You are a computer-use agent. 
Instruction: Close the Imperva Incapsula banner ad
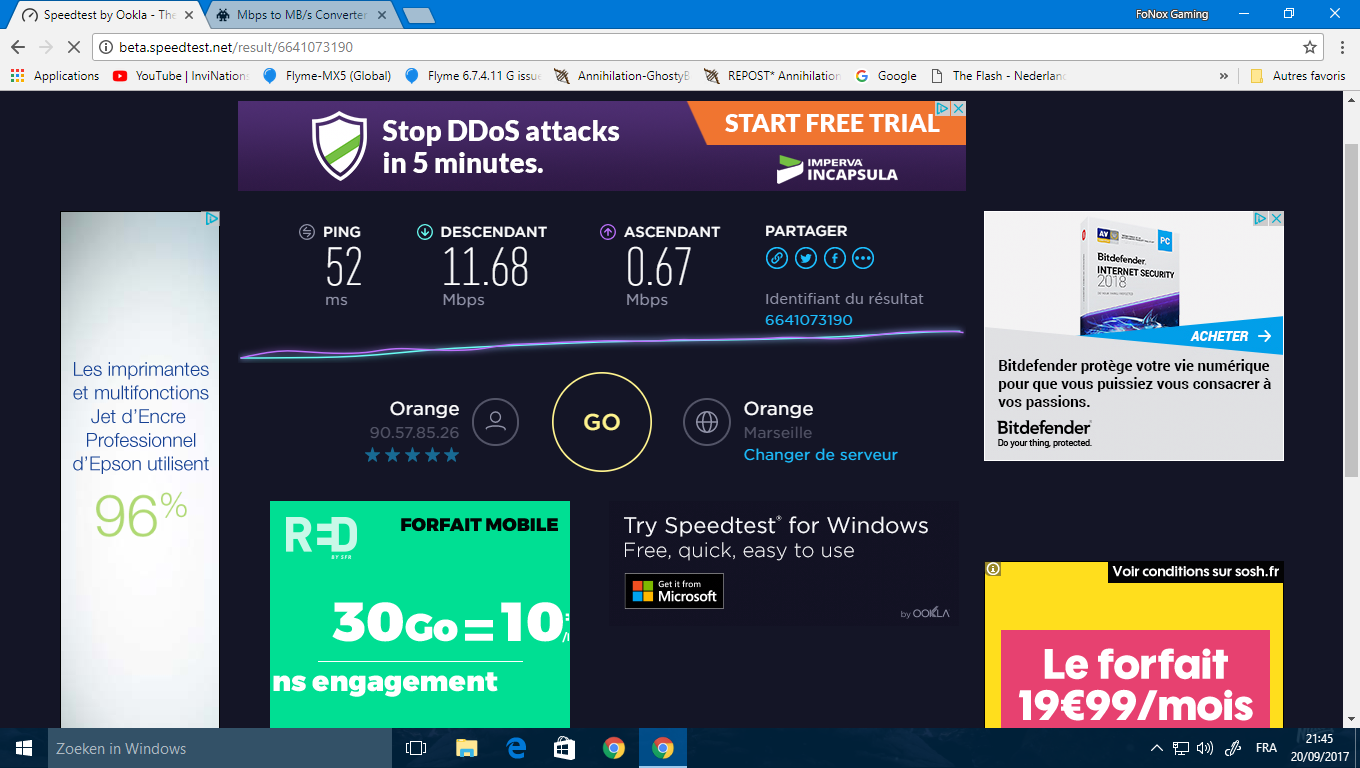(x=958, y=108)
